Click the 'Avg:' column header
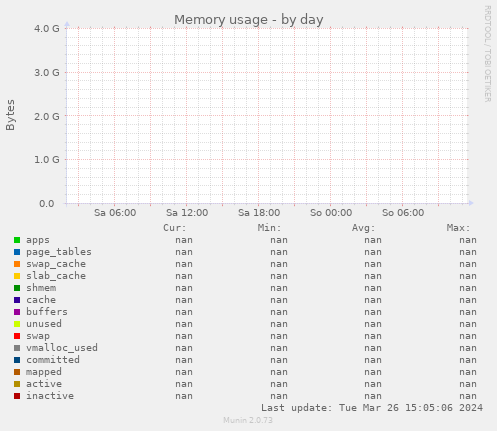The image size is (497, 431). coord(364,228)
